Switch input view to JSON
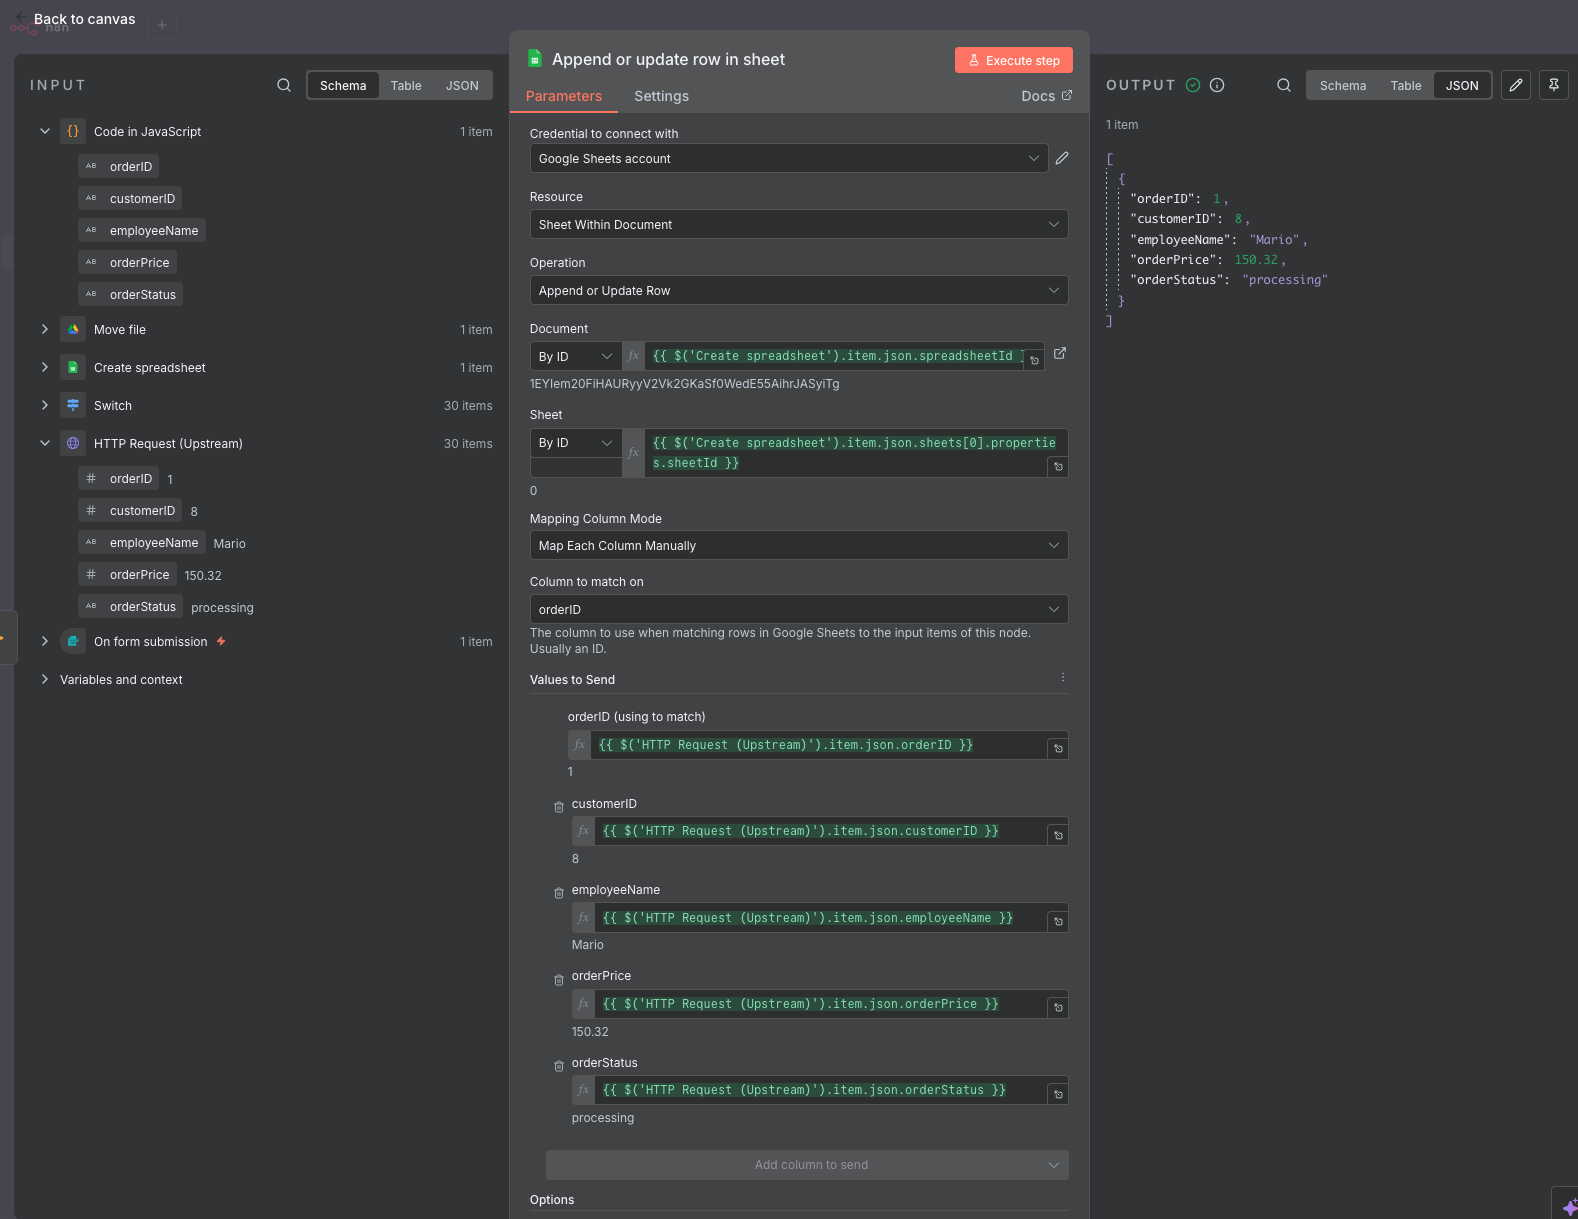Viewport: 1578px width, 1219px height. 462,86
